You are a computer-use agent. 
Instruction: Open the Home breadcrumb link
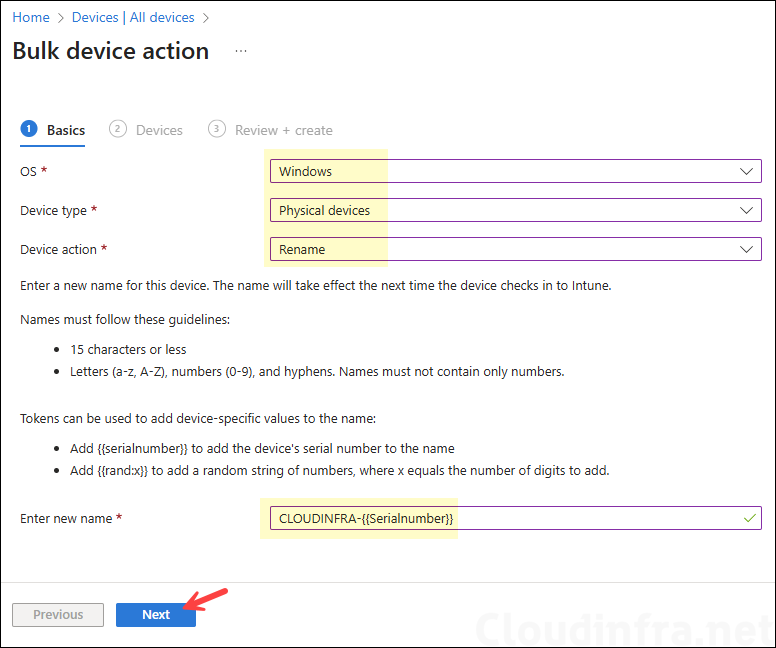(31, 17)
